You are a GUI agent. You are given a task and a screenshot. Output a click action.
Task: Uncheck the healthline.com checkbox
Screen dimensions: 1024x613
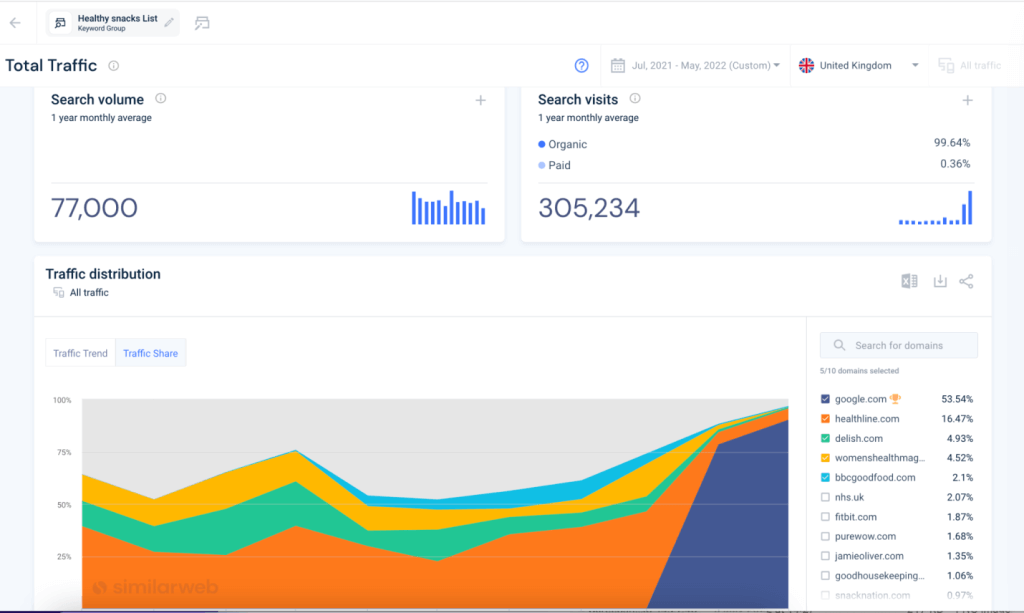(x=825, y=418)
